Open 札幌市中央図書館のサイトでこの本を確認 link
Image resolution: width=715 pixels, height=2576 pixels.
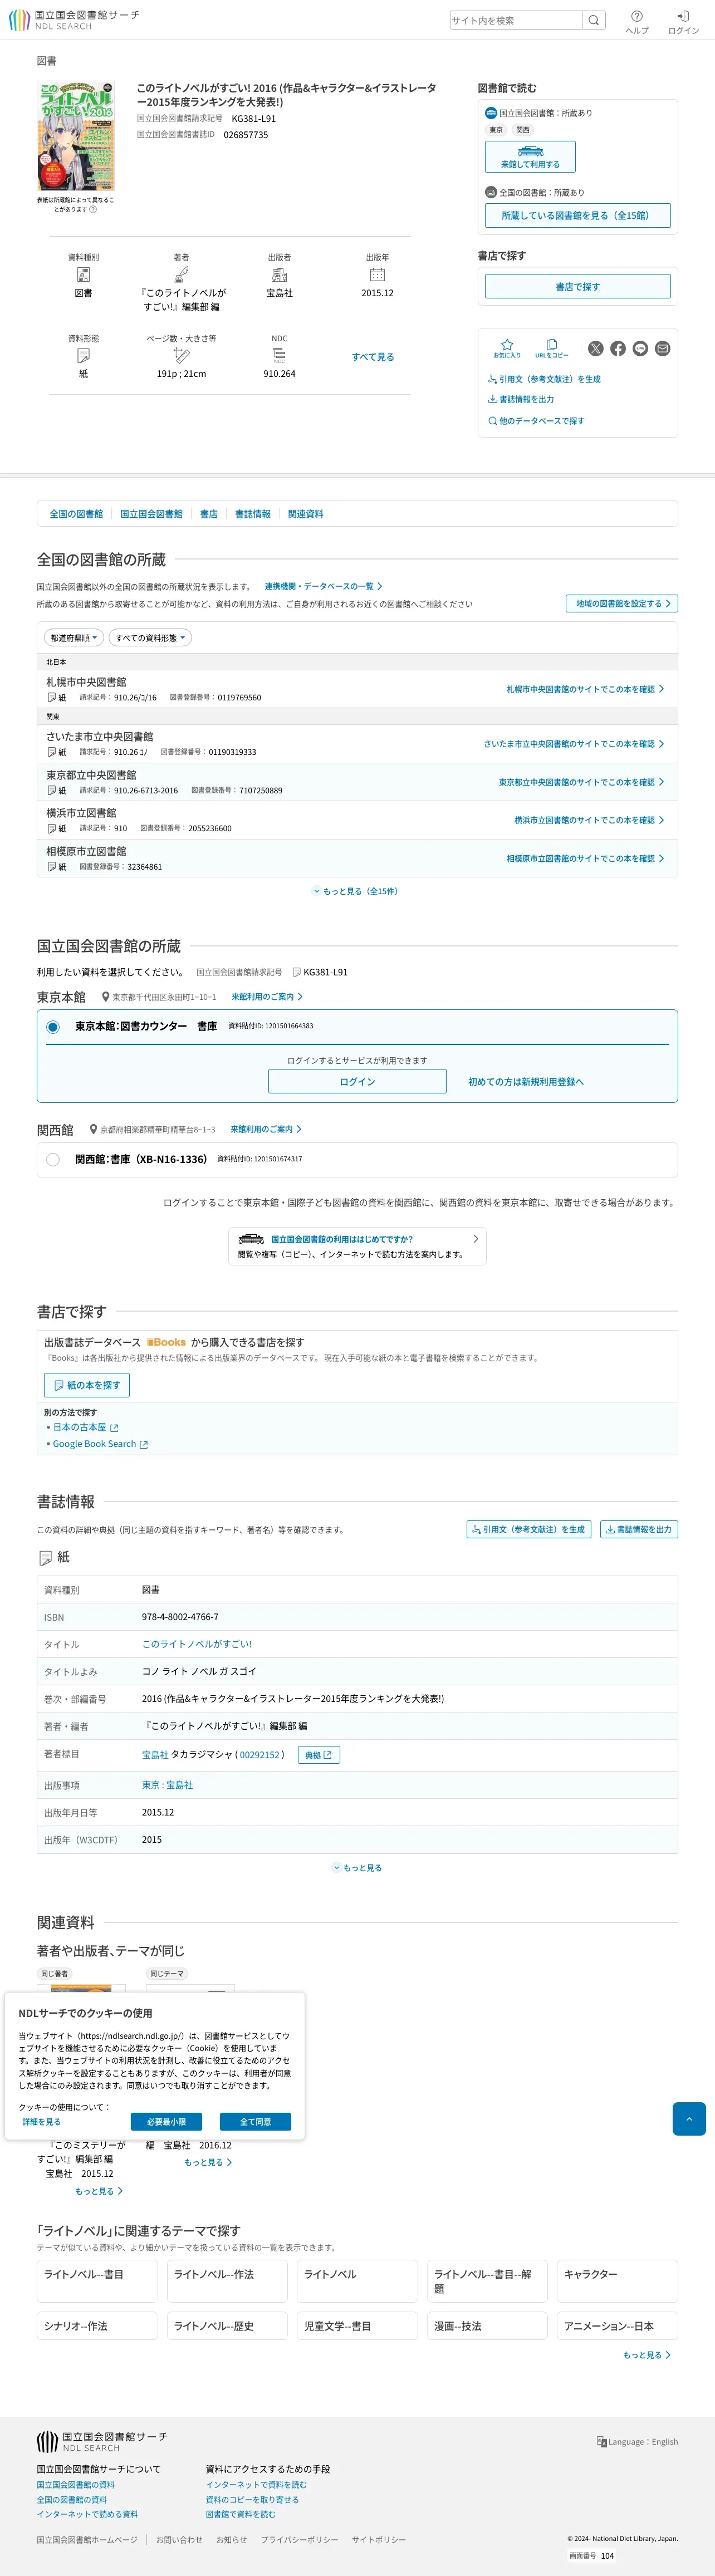pyautogui.click(x=585, y=689)
